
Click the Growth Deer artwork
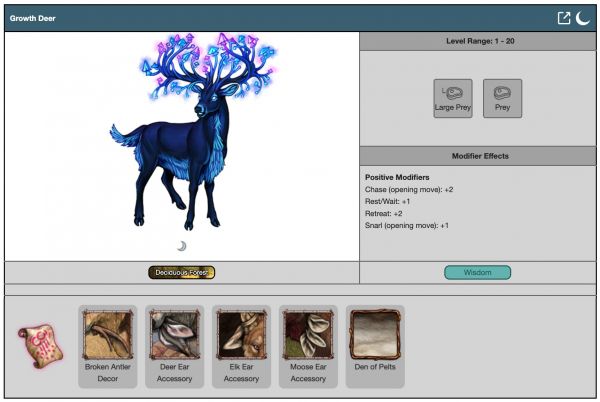(x=190, y=135)
